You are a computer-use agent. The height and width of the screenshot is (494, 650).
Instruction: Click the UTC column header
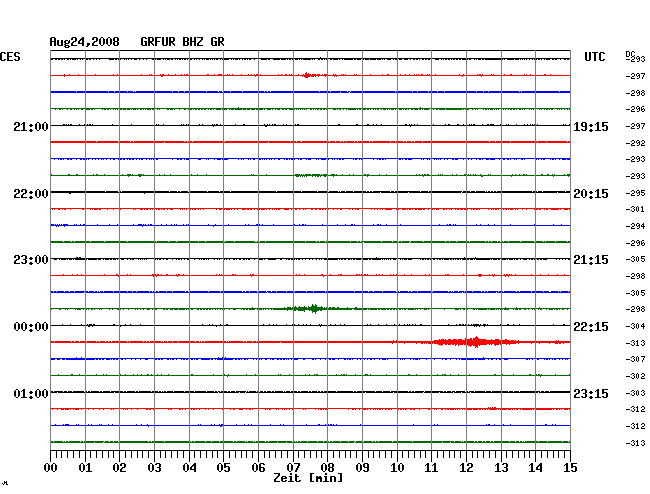click(594, 57)
